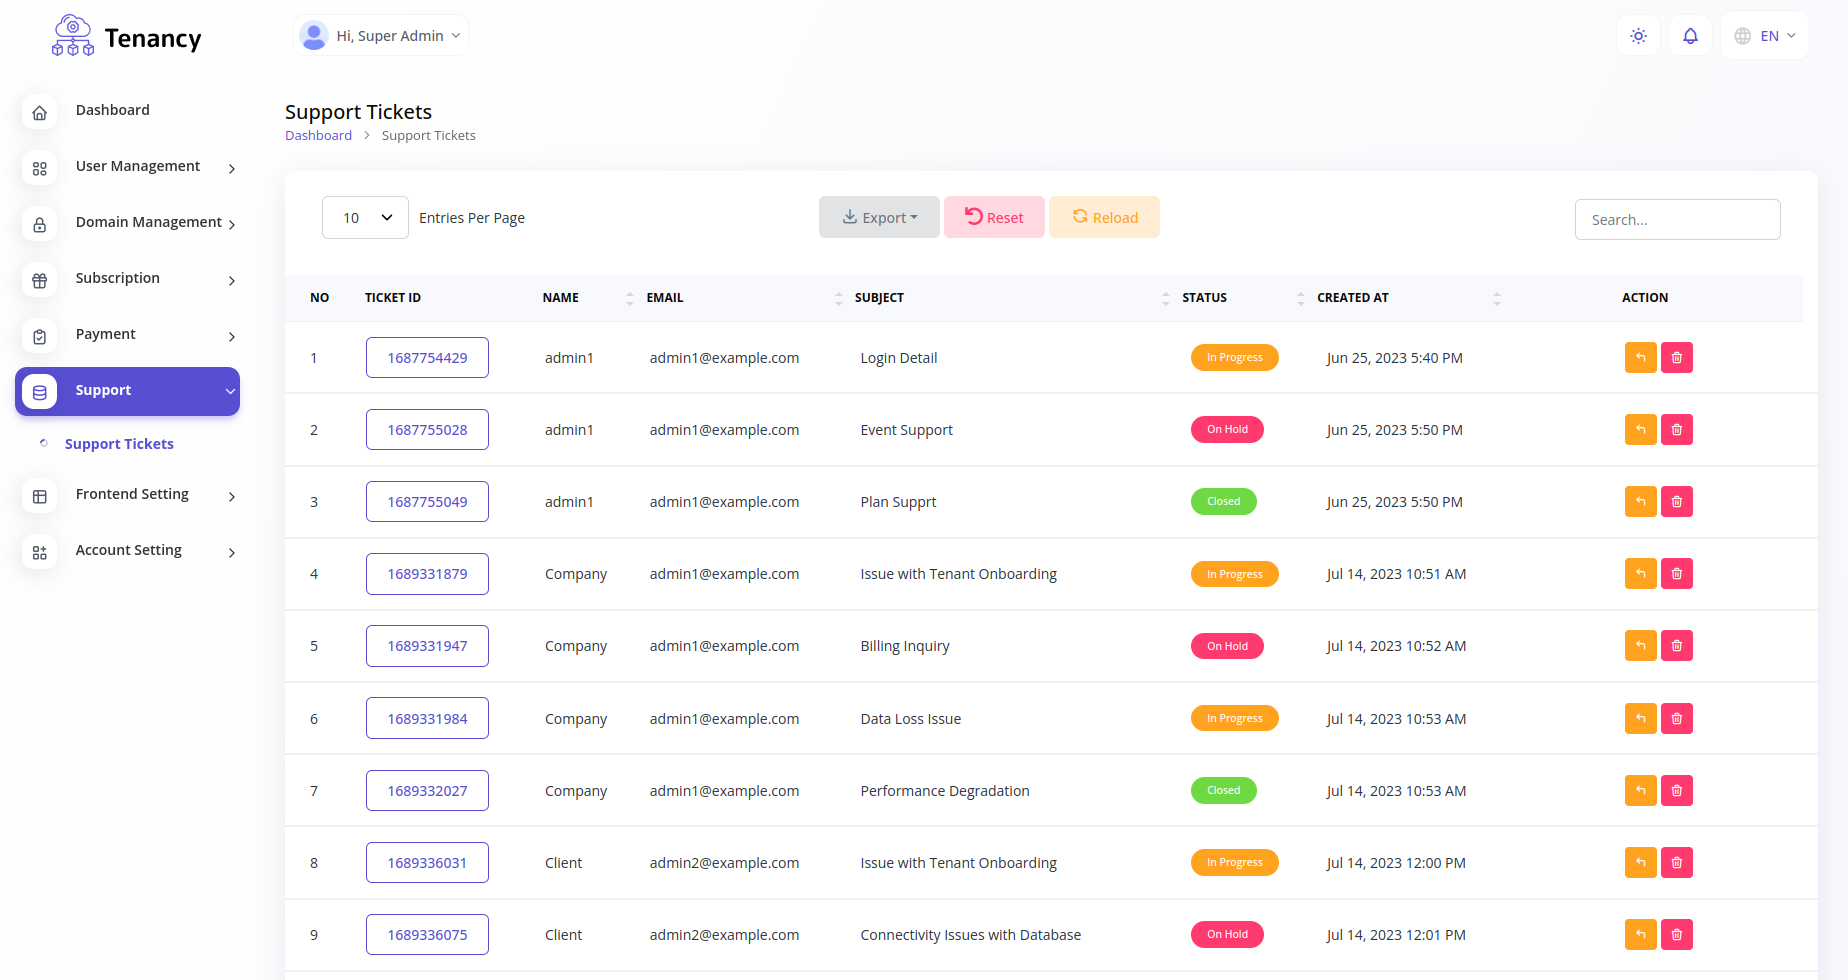
Task: Click the Domain Management lock icon
Action: pyautogui.click(x=40, y=225)
